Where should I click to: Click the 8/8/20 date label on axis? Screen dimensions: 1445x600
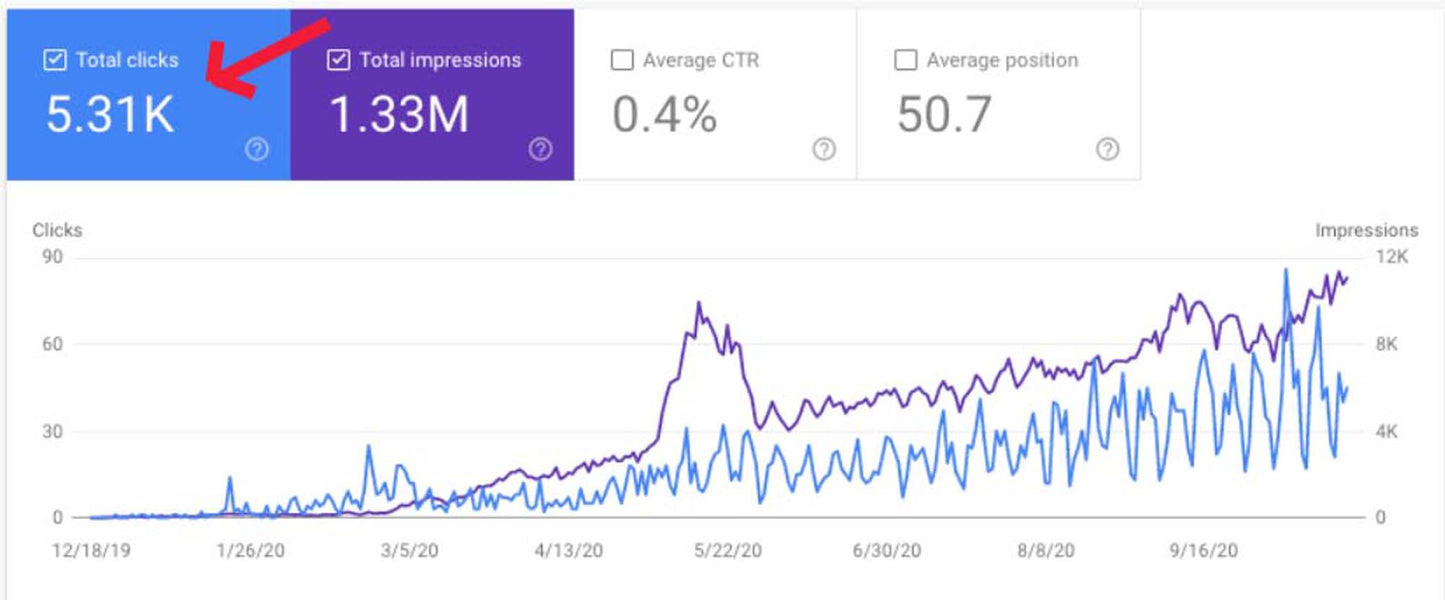[x=1047, y=550]
